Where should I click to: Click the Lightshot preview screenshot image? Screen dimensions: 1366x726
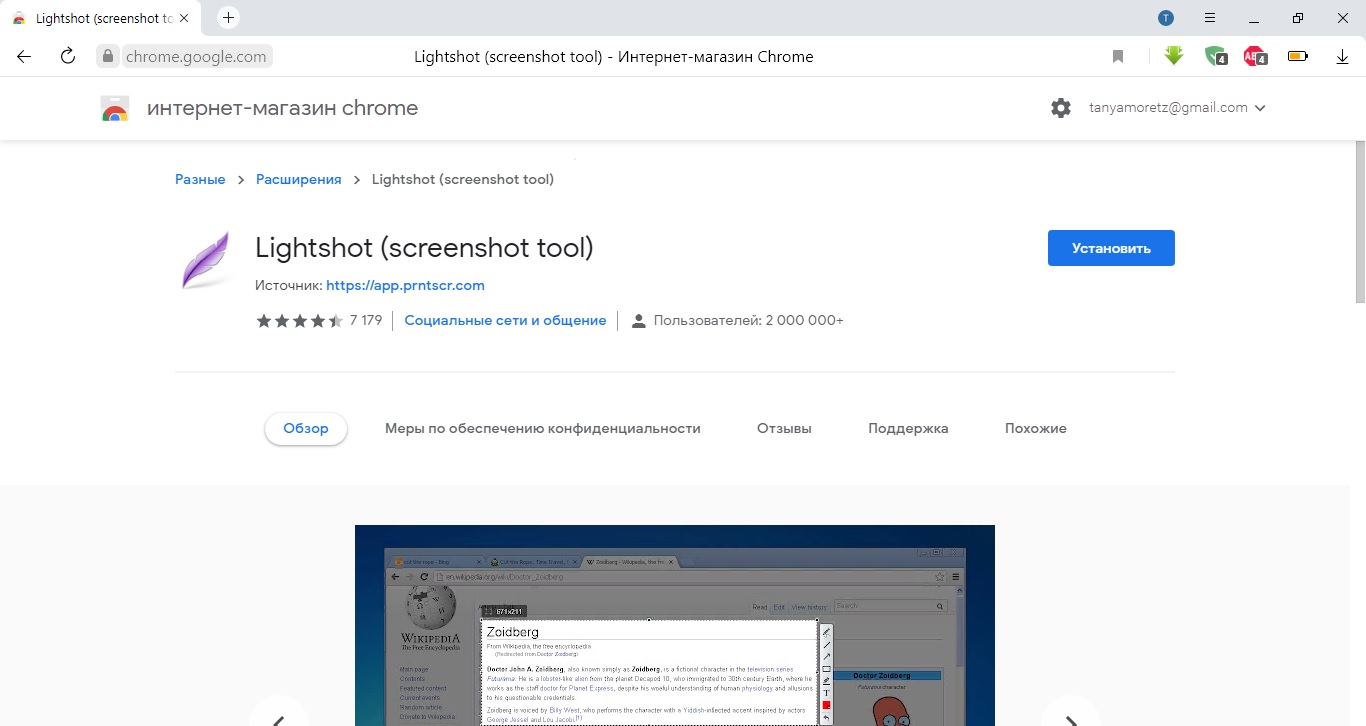click(674, 625)
